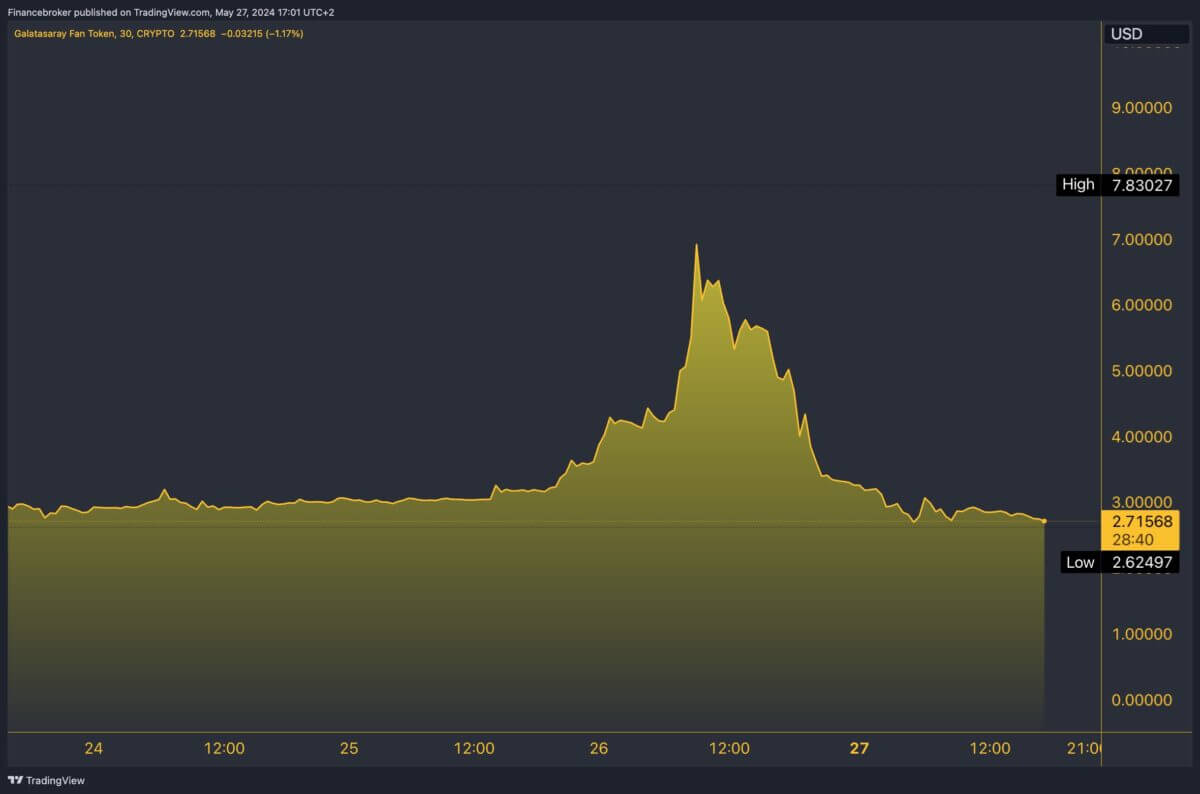Click the bold date 27 on time axis
The width and height of the screenshot is (1200, 794).
859,748
